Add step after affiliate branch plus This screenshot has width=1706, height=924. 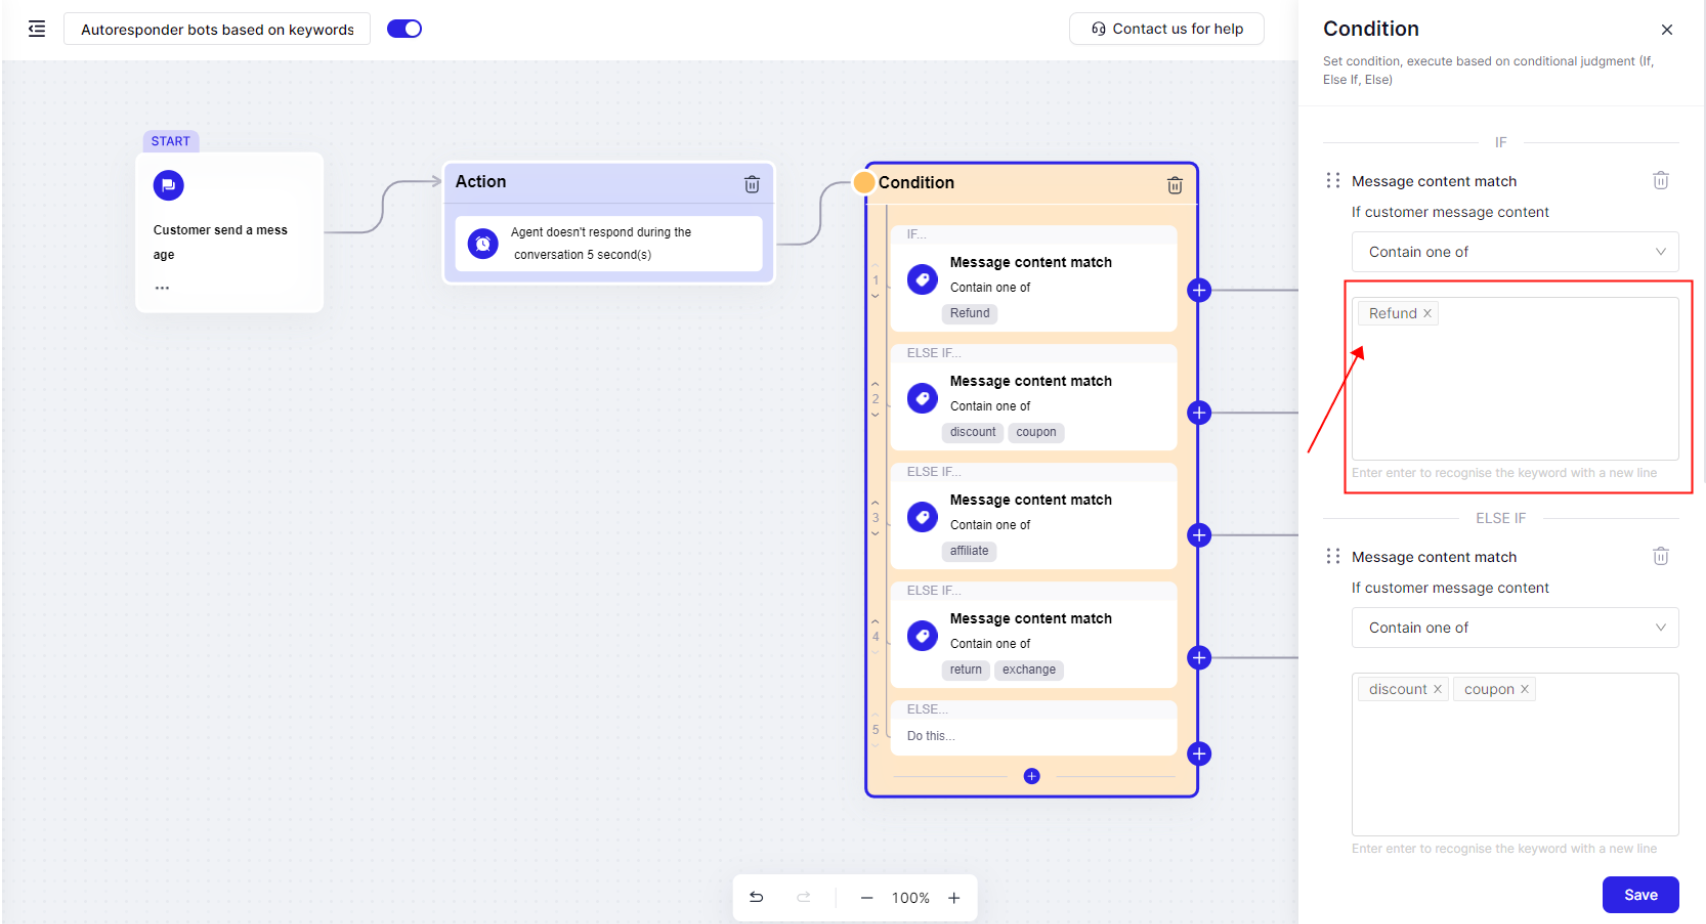tap(1199, 535)
